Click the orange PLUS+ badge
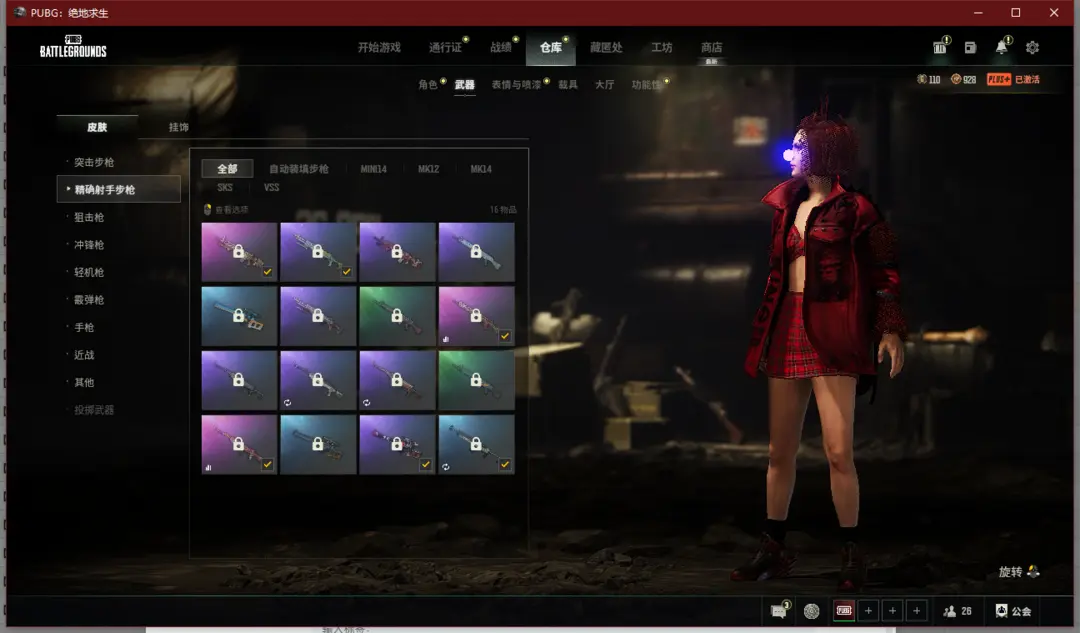1080x633 pixels. pos(998,79)
